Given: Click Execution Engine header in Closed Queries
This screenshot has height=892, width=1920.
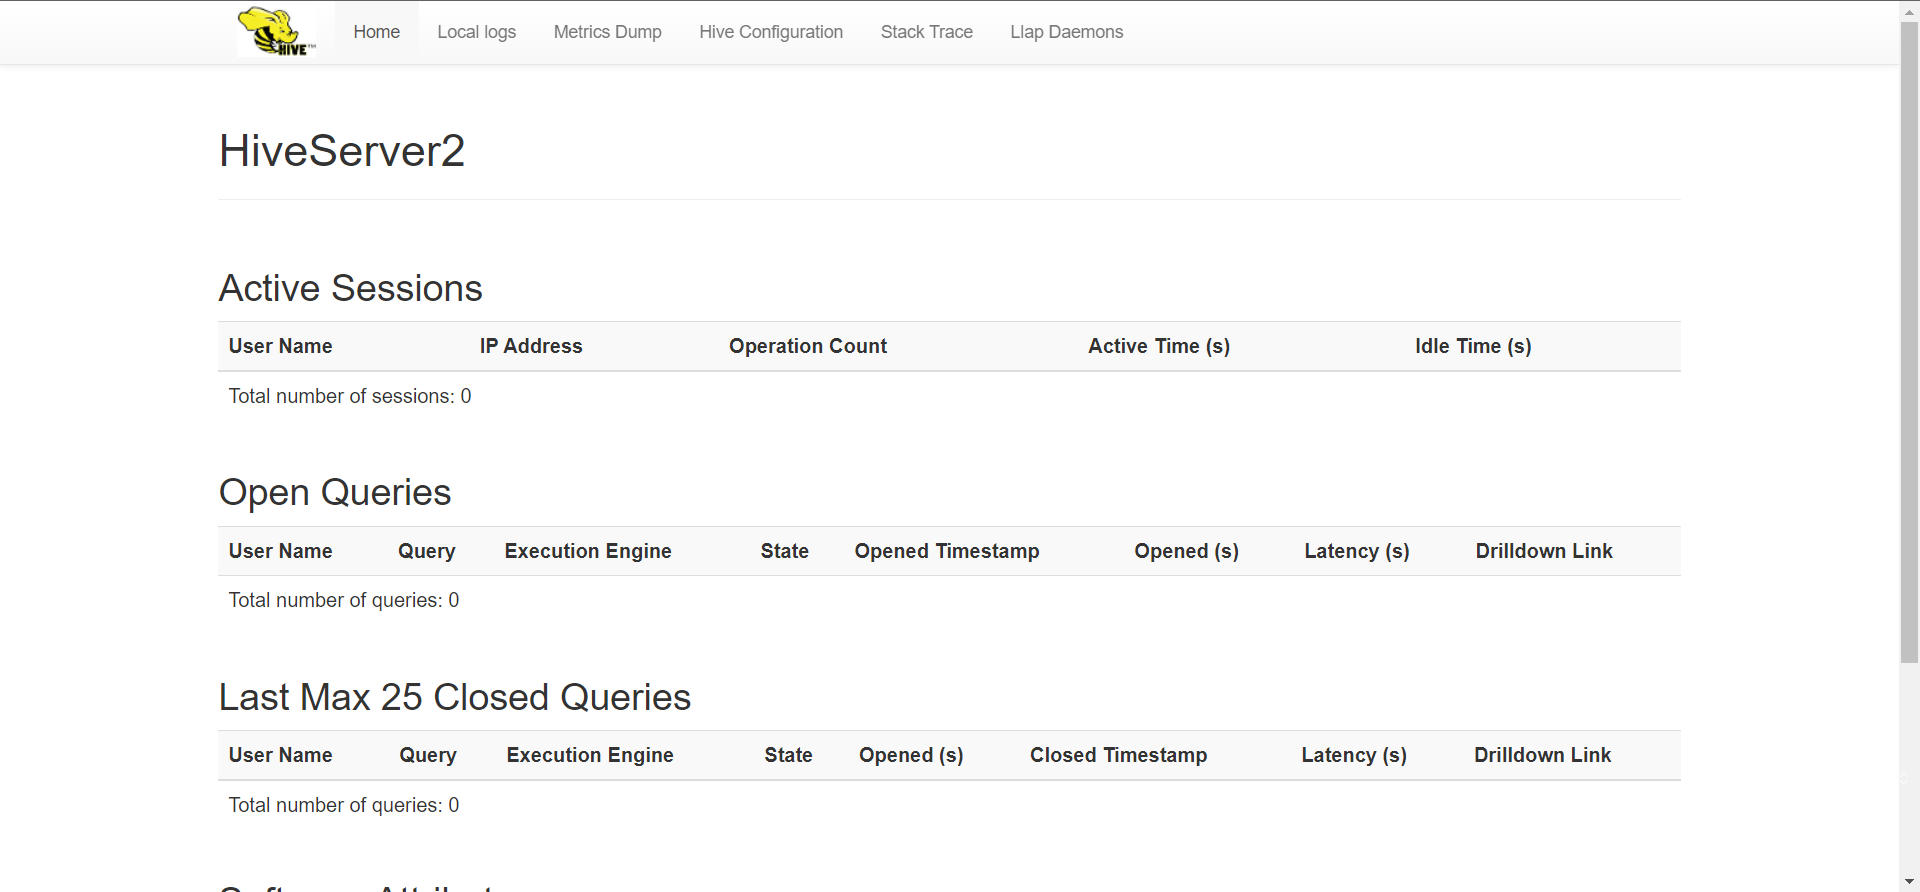Looking at the screenshot, I should pyautogui.click(x=590, y=755).
